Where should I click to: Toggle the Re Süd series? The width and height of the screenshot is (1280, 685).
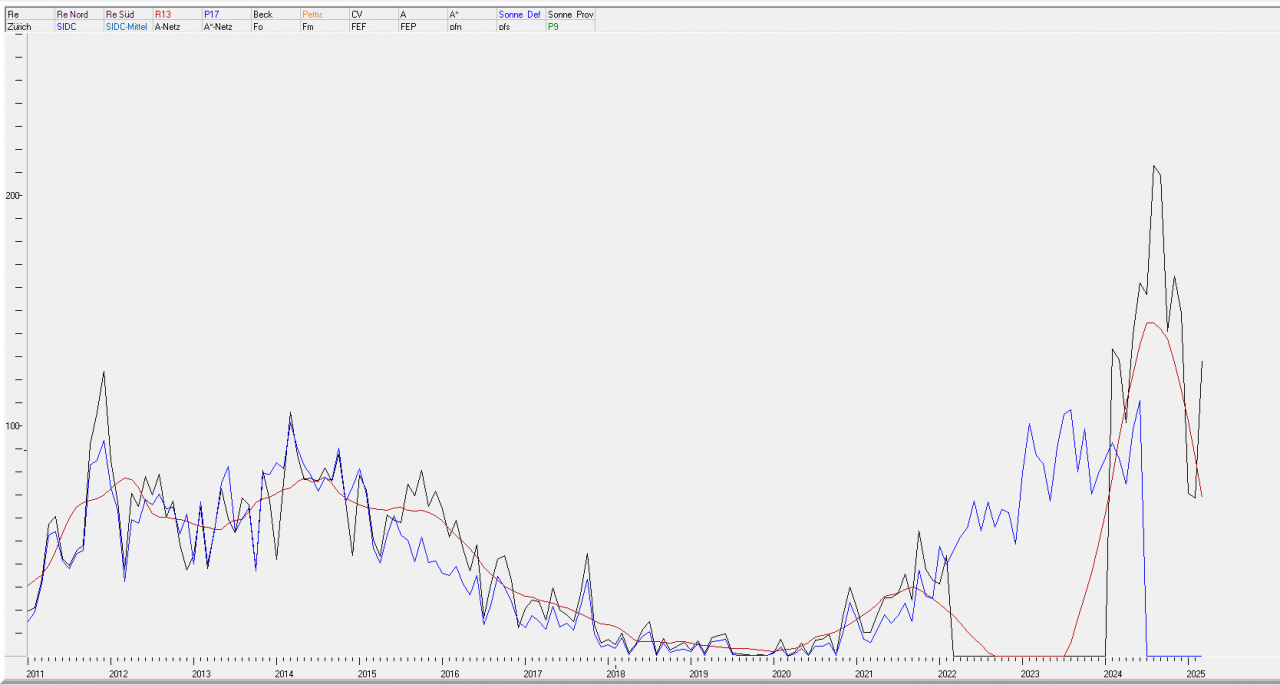click(x=120, y=15)
